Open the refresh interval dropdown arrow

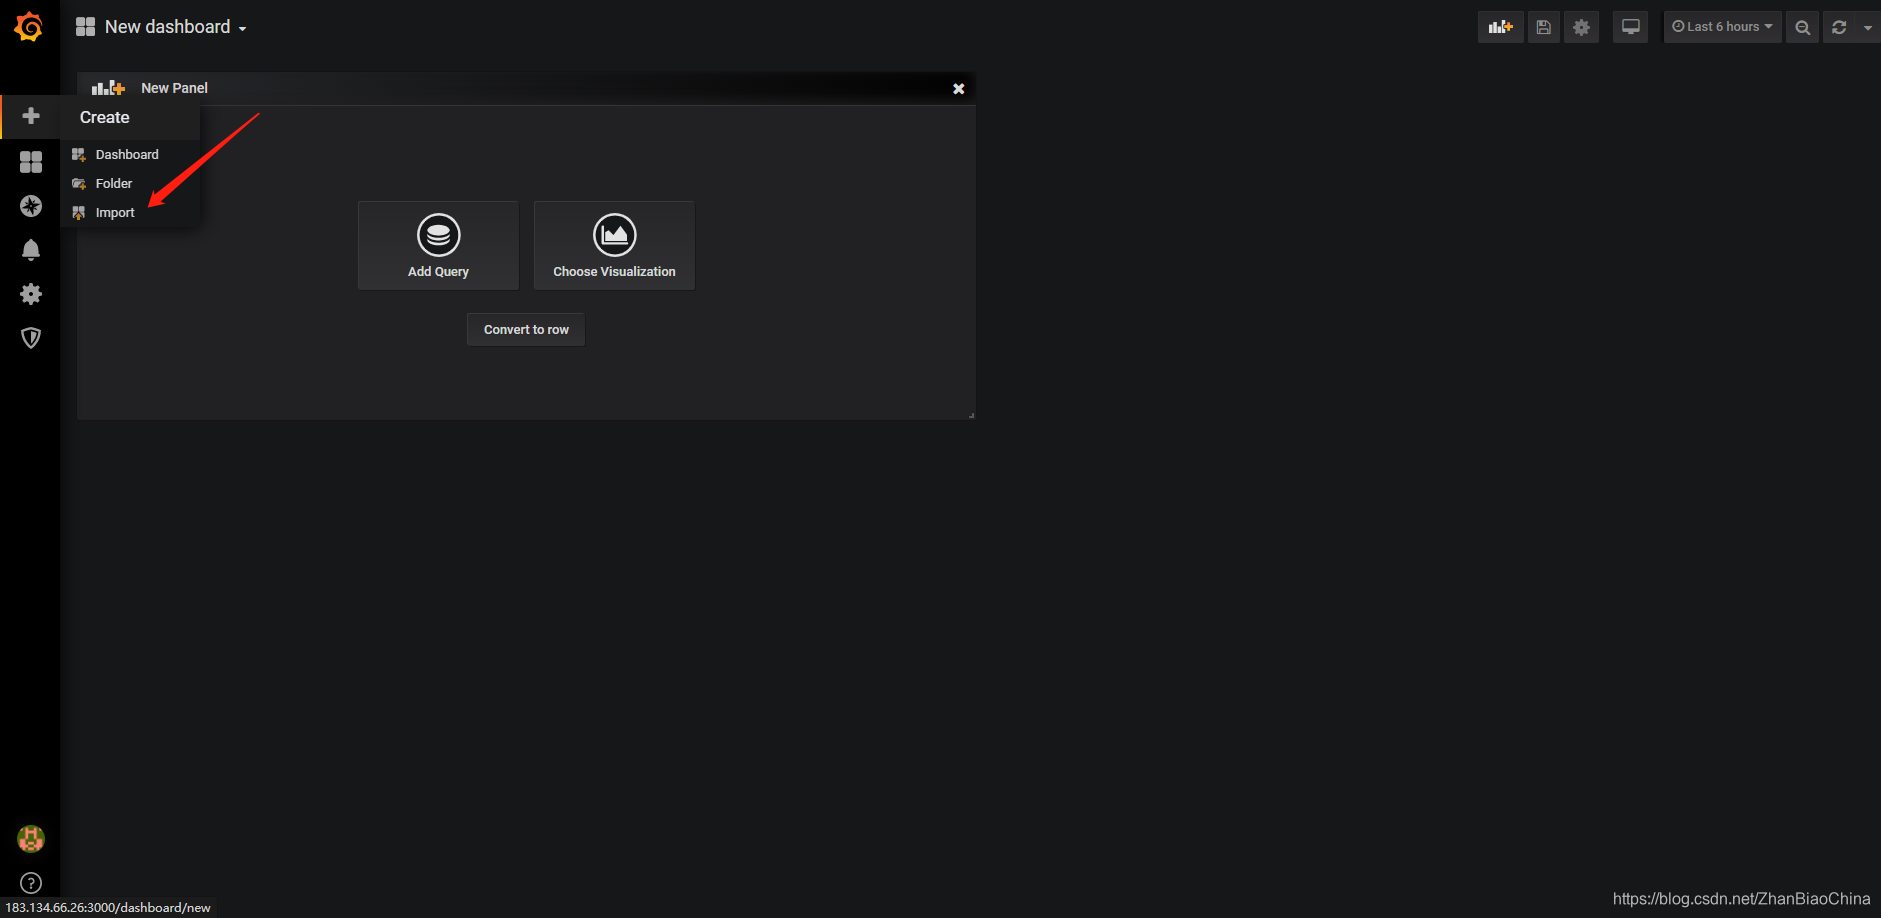click(x=1868, y=27)
